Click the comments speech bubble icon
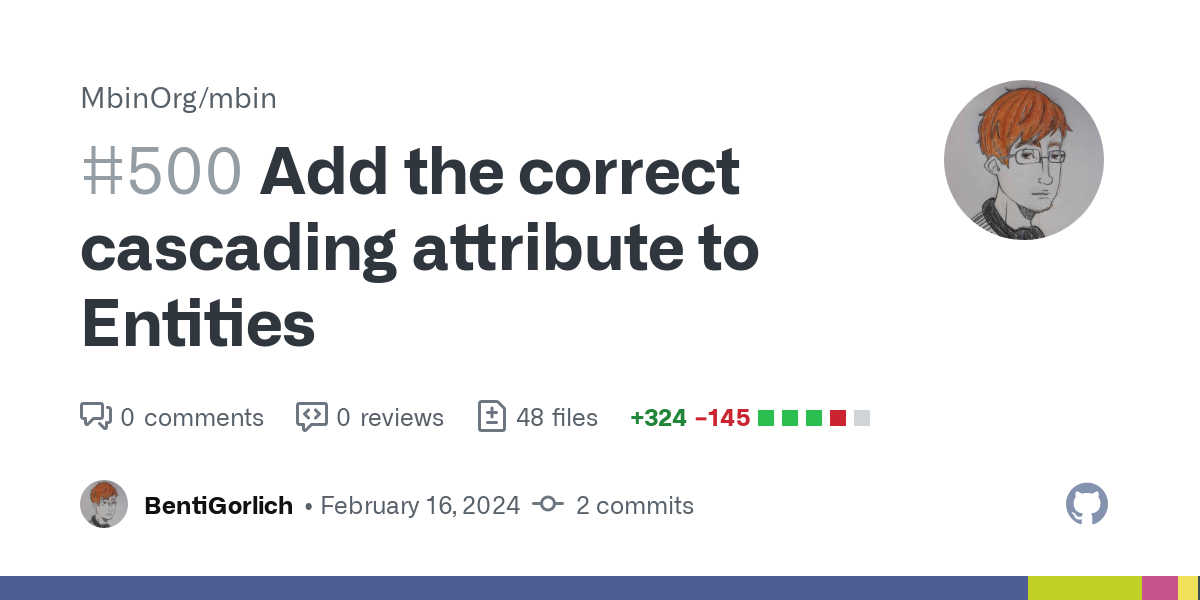 click(x=95, y=416)
